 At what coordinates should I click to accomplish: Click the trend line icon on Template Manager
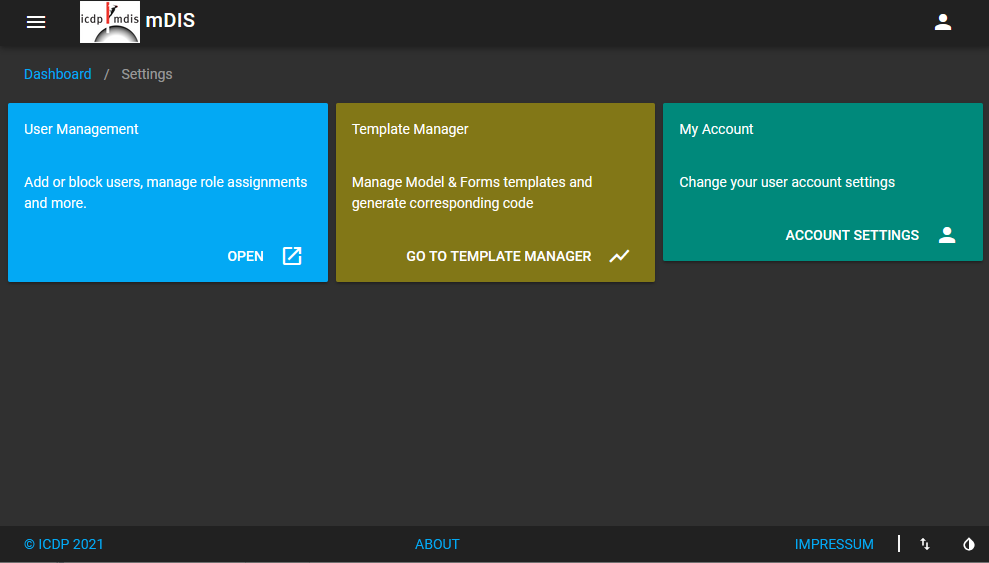619,256
